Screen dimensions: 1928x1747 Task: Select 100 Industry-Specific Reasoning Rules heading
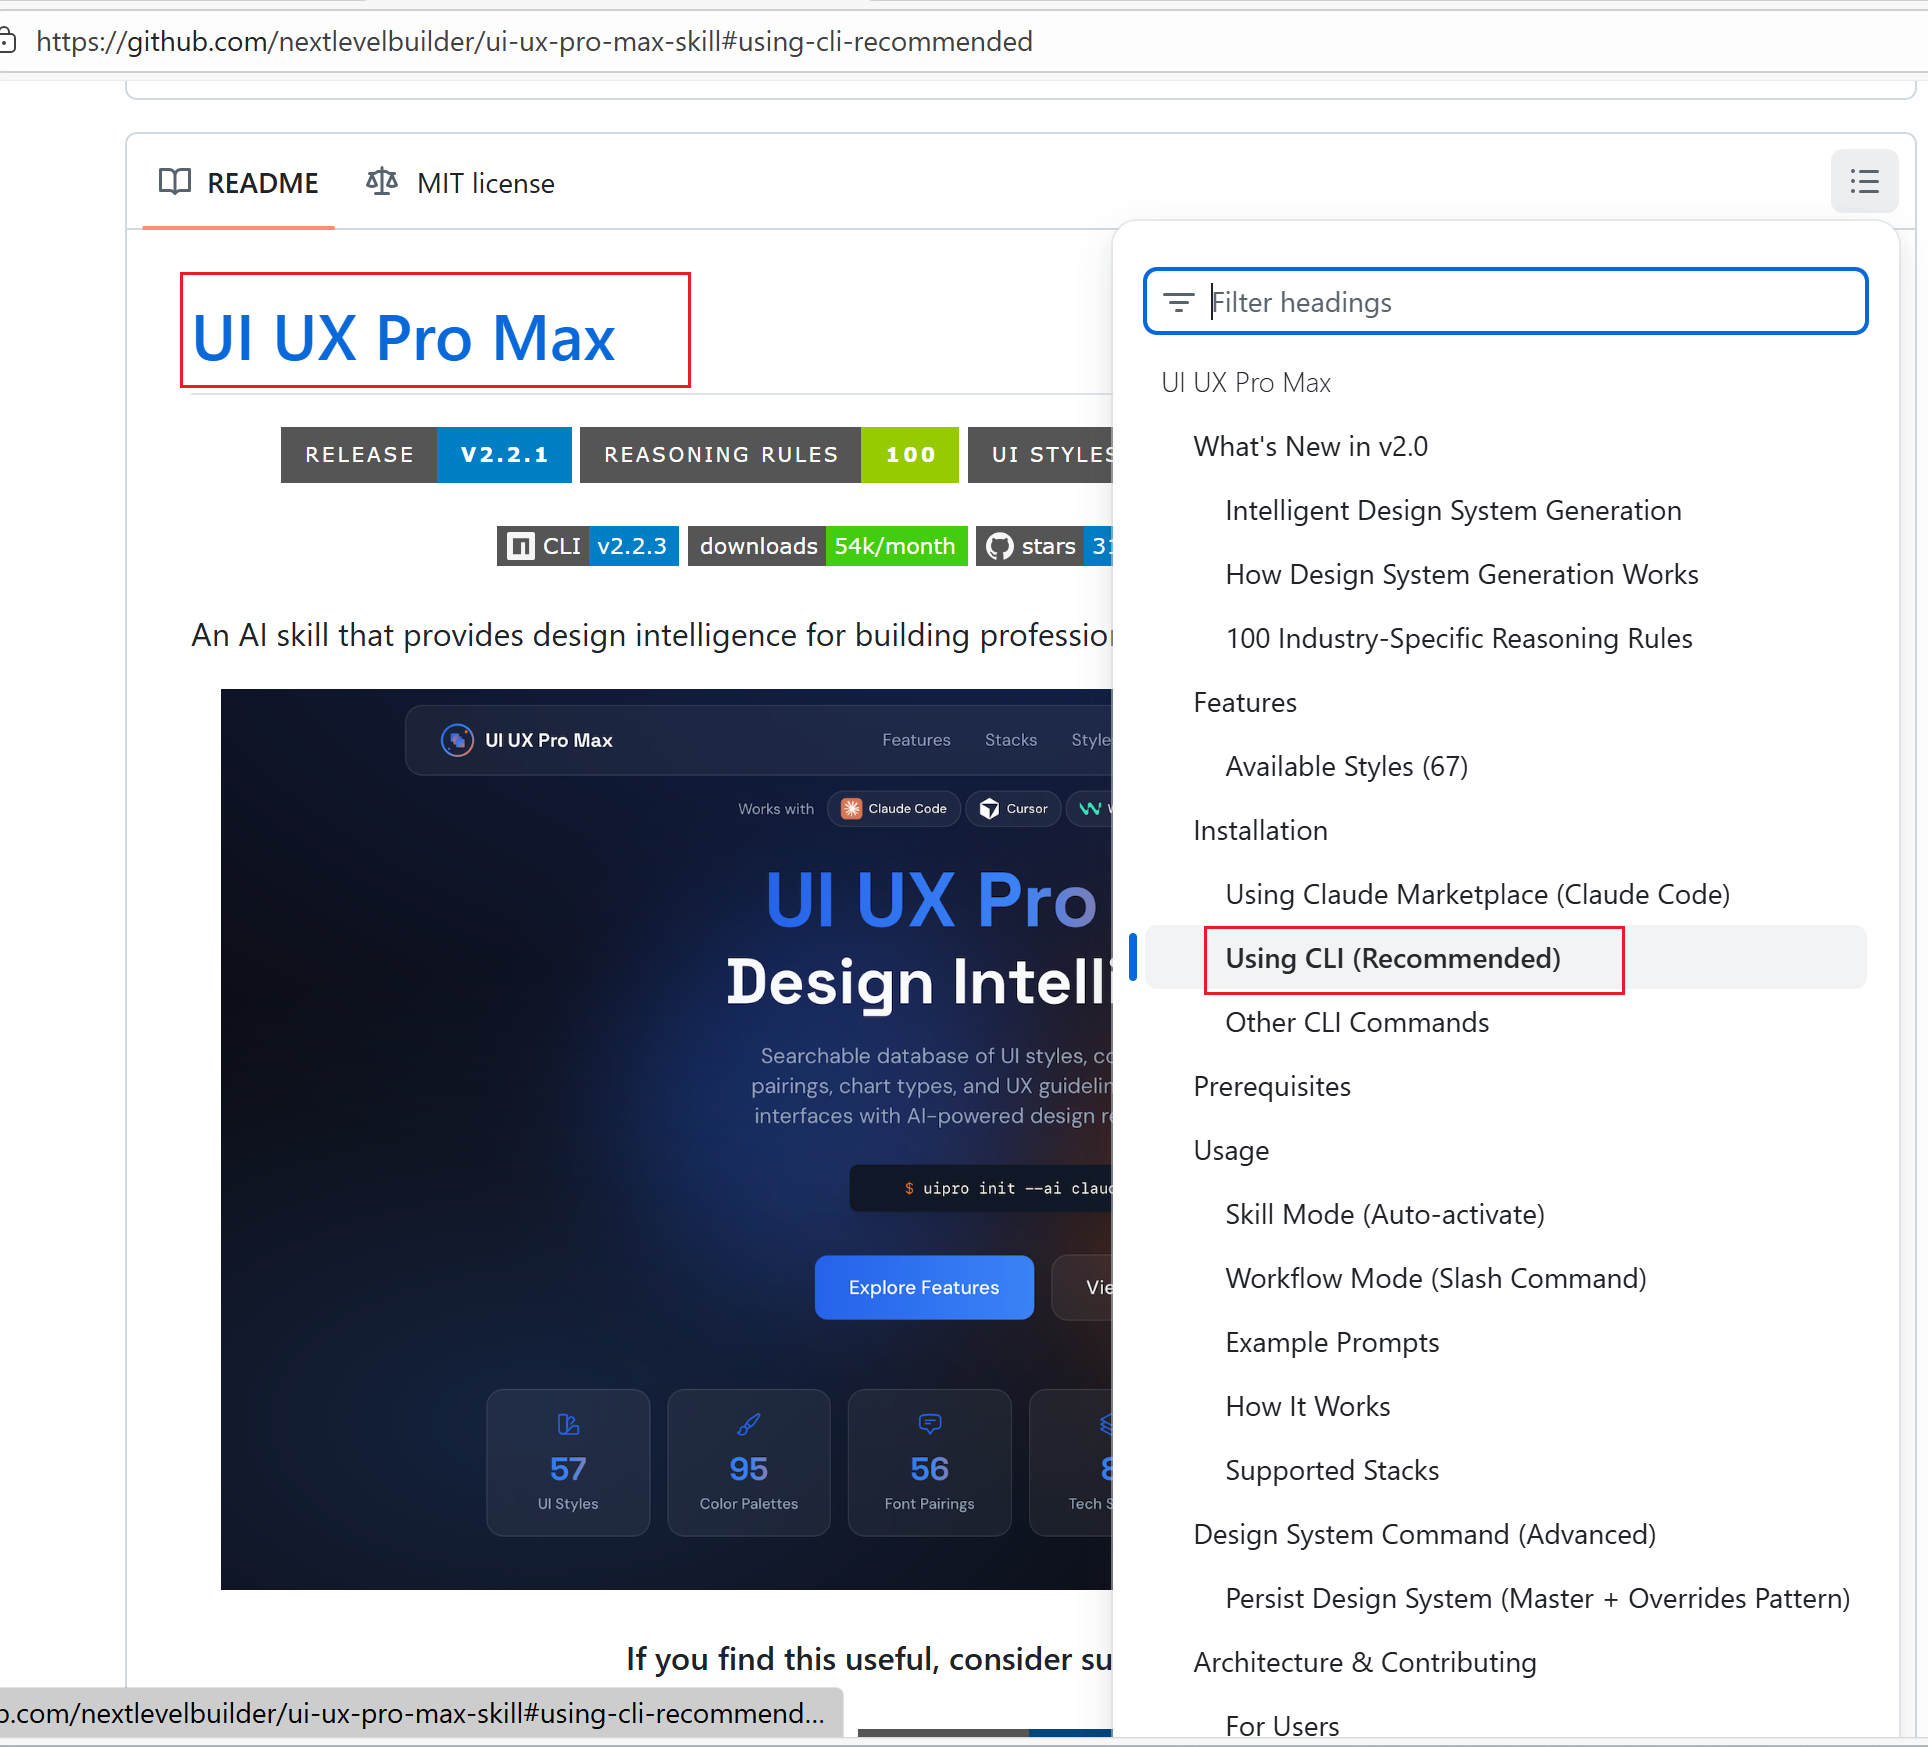coord(1459,638)
